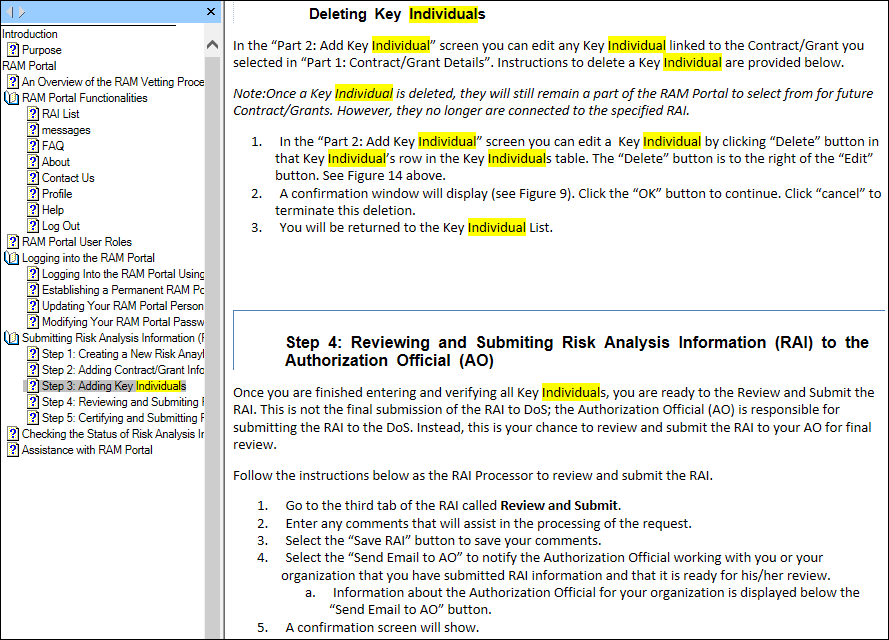
Task: Open Assistance with RAM Portal topic
Action: pos(87,450)
